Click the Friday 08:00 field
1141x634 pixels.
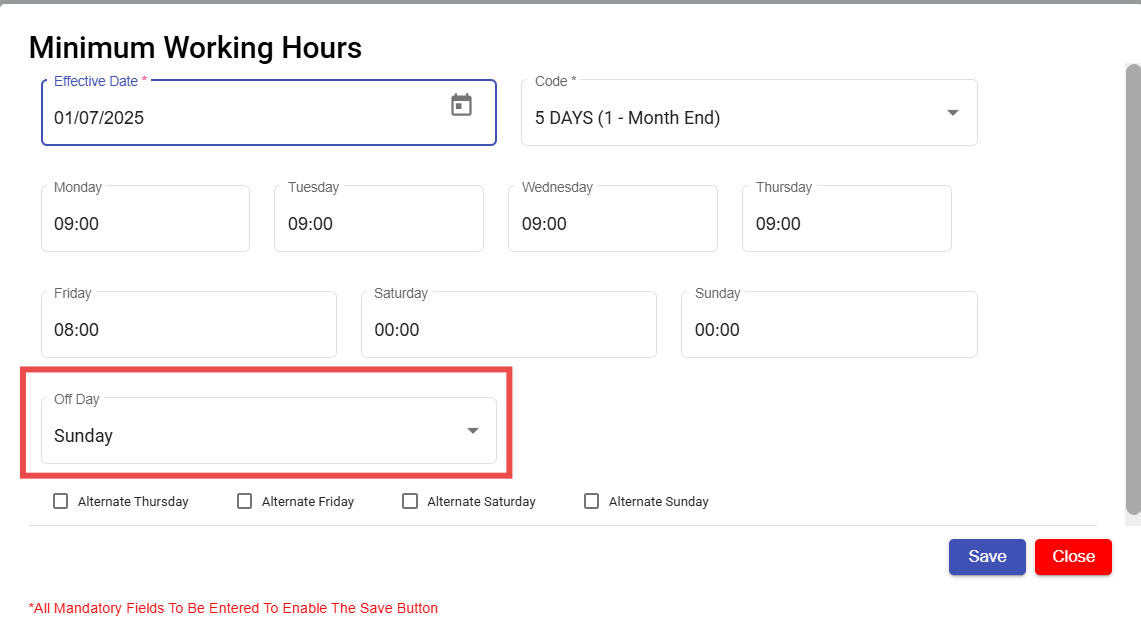pos(188,330)
